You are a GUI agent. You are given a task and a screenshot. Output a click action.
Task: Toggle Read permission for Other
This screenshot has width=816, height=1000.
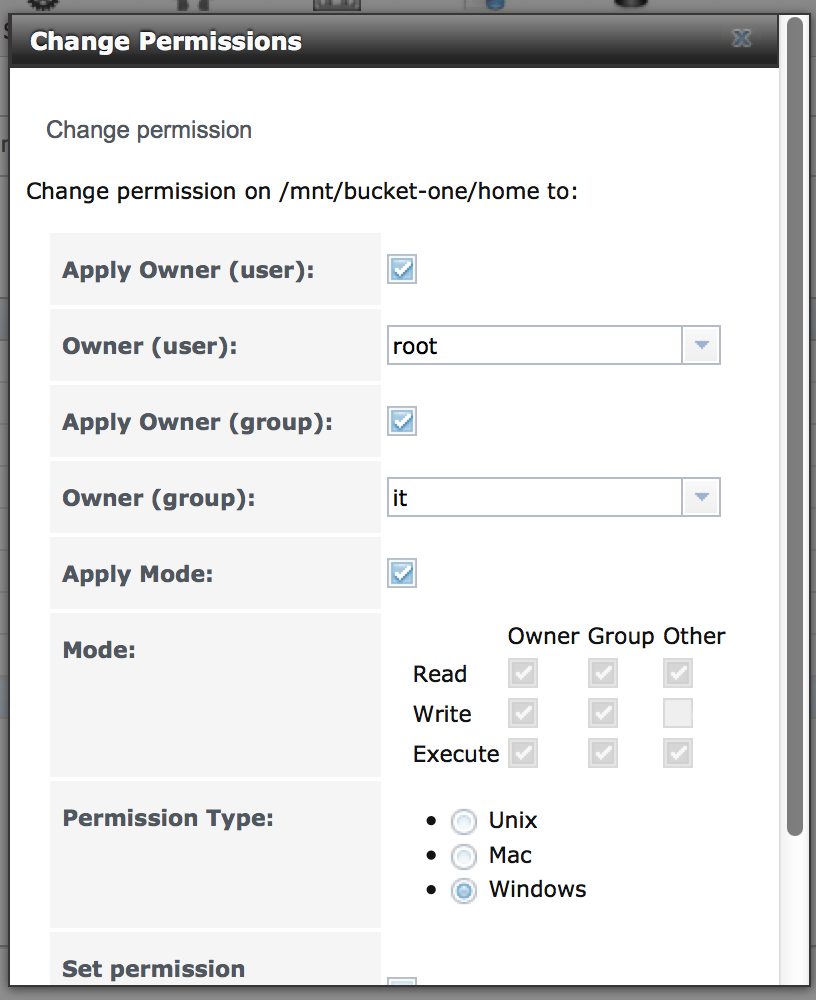(677, 673)
